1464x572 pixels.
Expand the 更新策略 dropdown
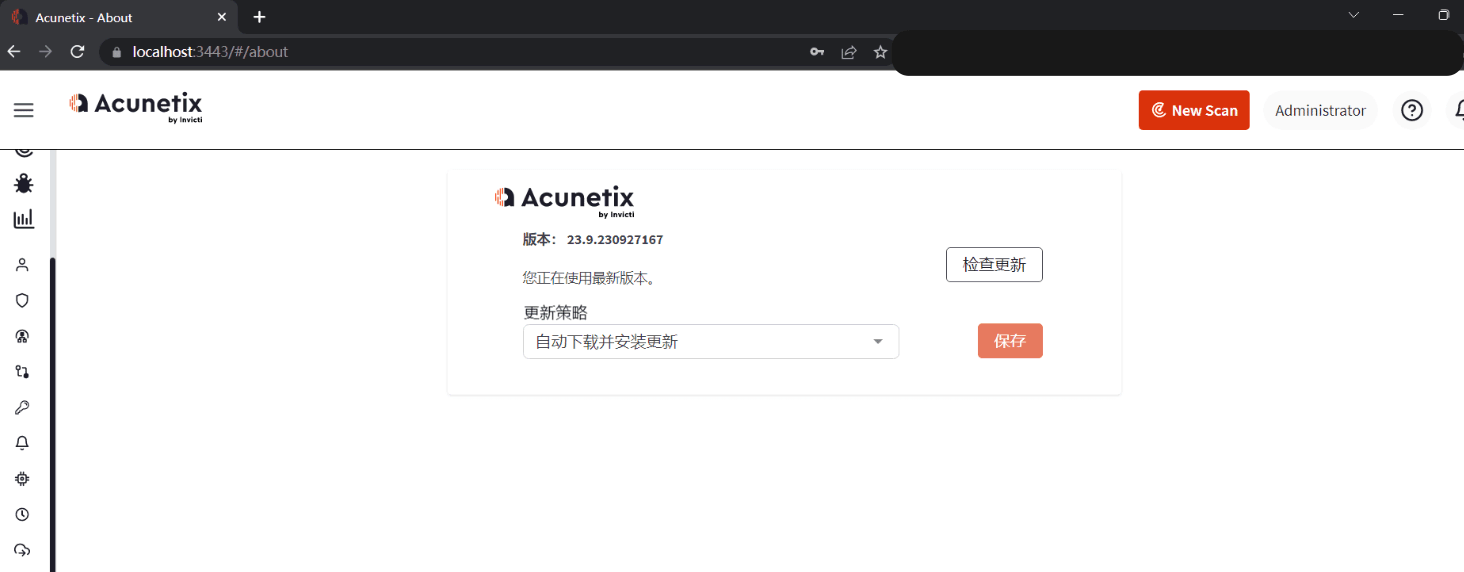(711, 342)
